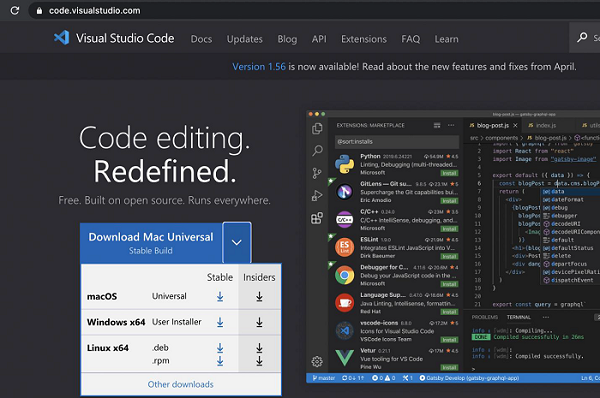Download Linux .rpm Insiders package arrow
This screenshot has width=600, height=398.
259,360
